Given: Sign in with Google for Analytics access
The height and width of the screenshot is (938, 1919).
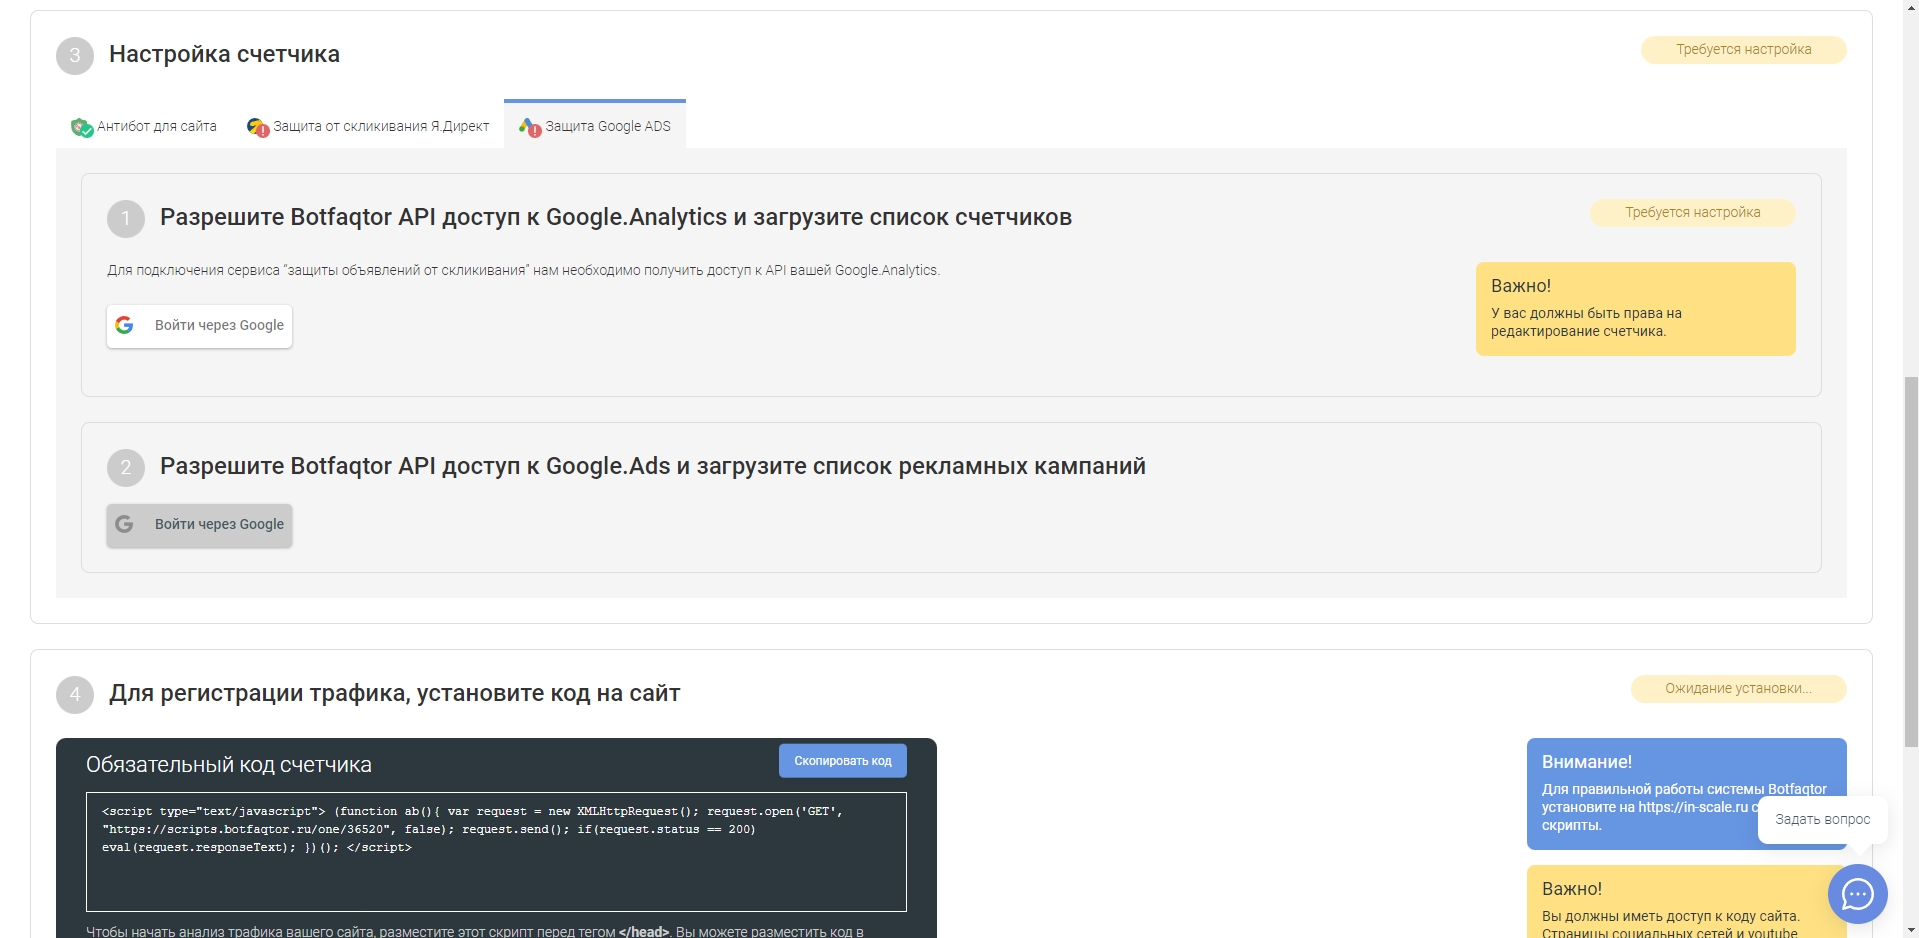Looking at the screenshot, I should [199, 326].
